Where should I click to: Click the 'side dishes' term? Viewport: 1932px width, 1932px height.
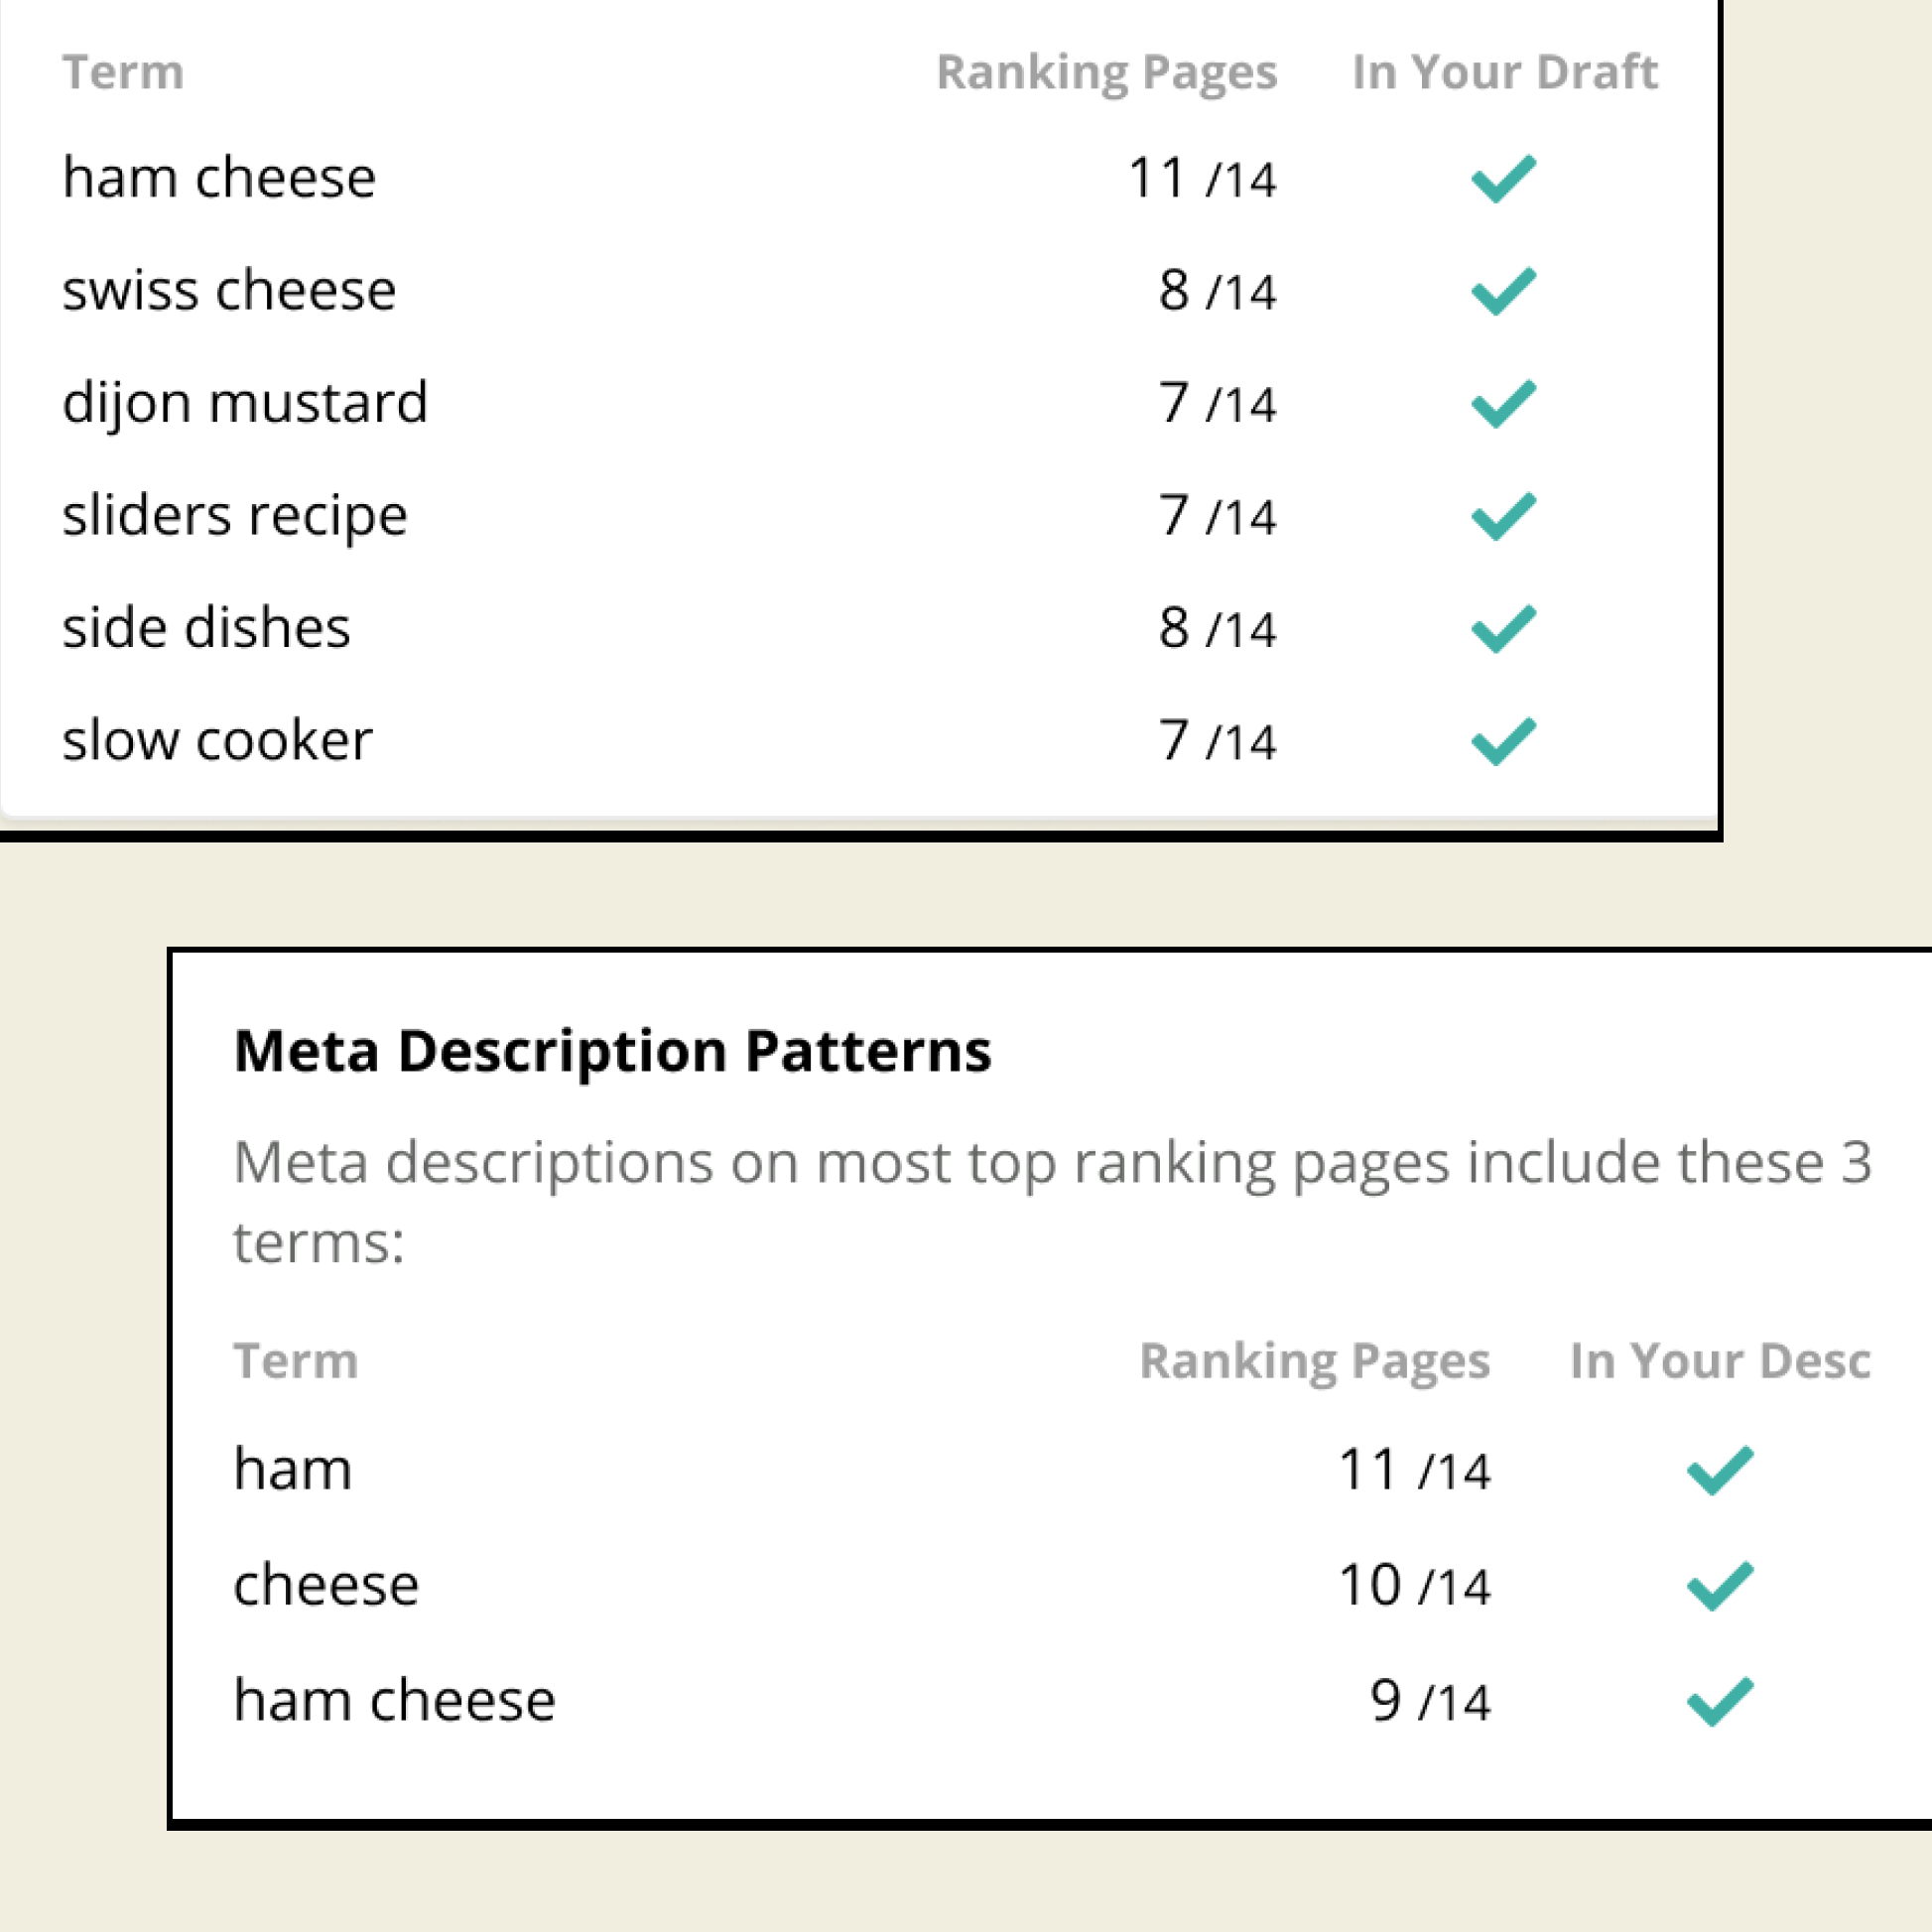tap(206, 628)
